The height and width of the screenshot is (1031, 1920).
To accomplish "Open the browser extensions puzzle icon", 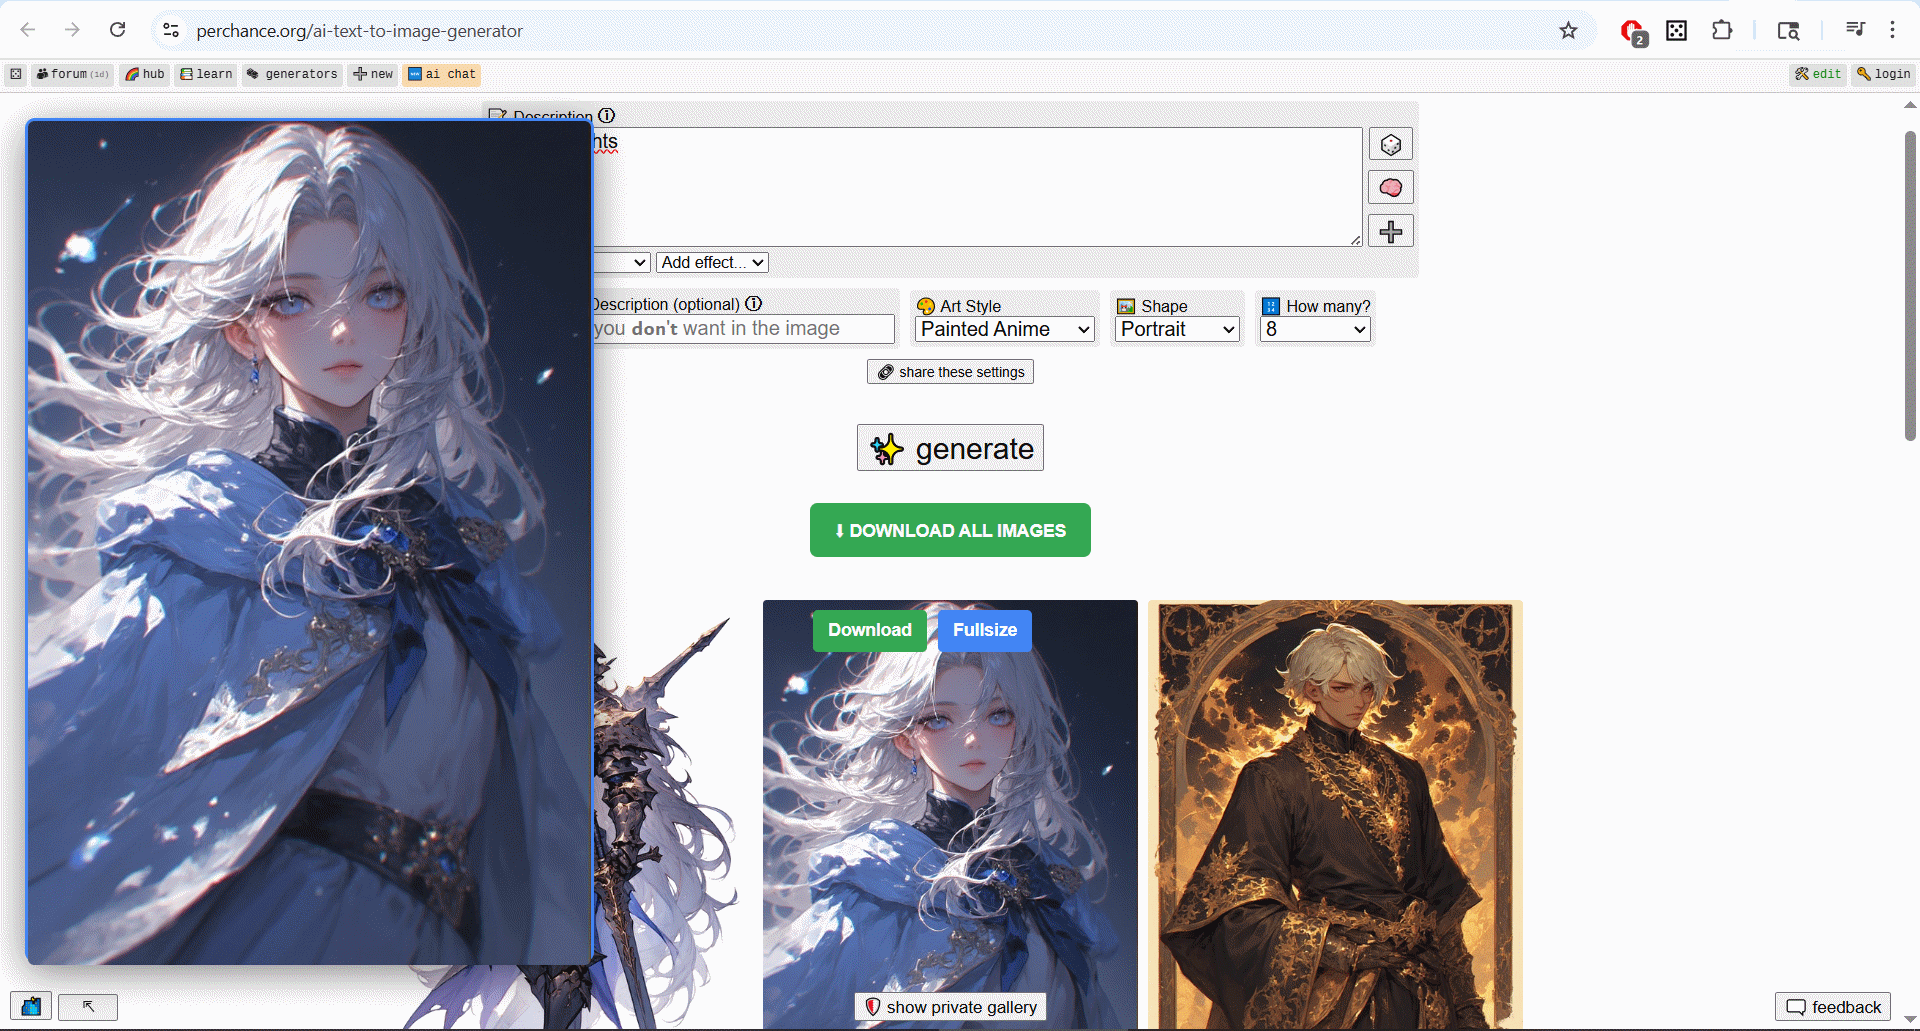I will pyautogui.click(x=1721, y=31).
